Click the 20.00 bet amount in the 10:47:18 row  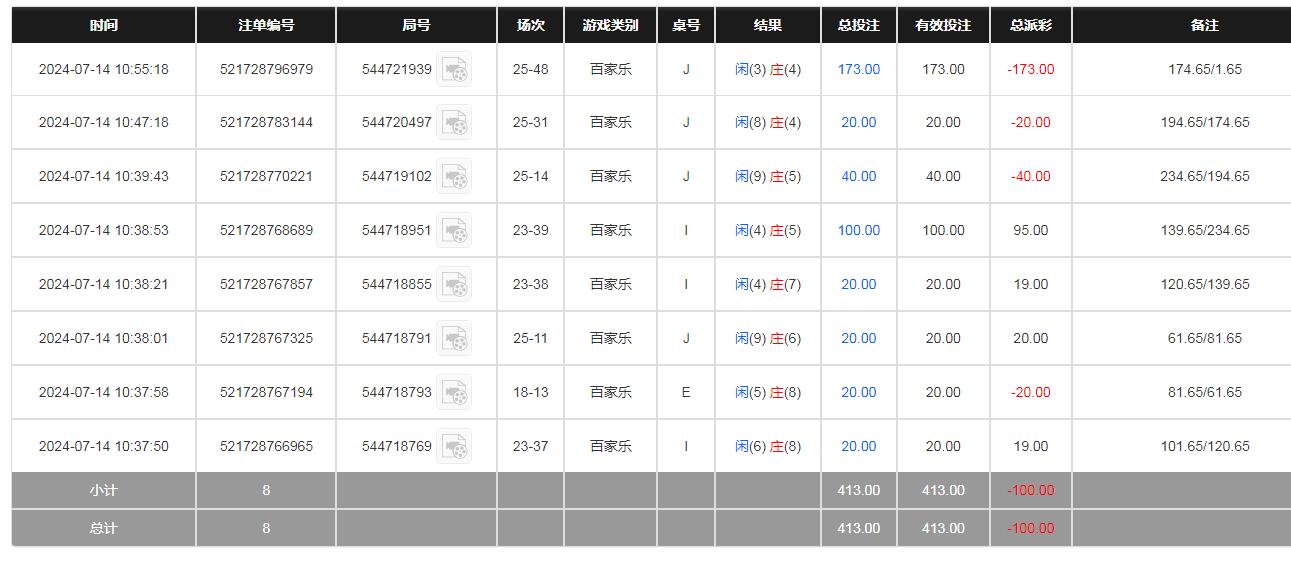pos(858,123)
